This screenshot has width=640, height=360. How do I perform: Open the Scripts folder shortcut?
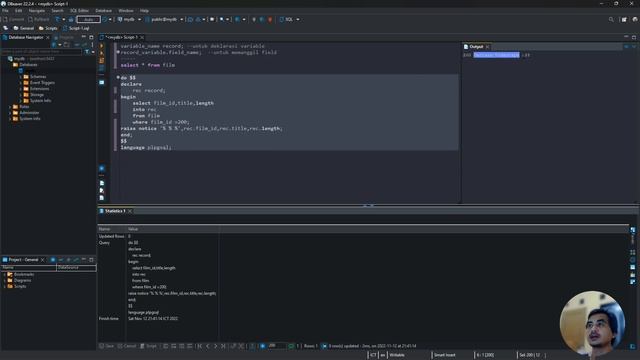[48, 28]
